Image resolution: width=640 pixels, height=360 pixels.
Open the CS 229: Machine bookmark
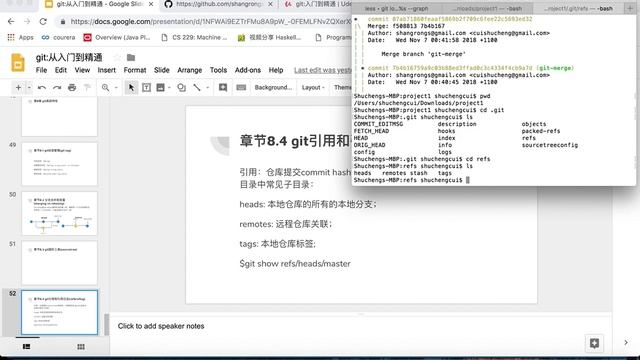click(x=194, y=37)
